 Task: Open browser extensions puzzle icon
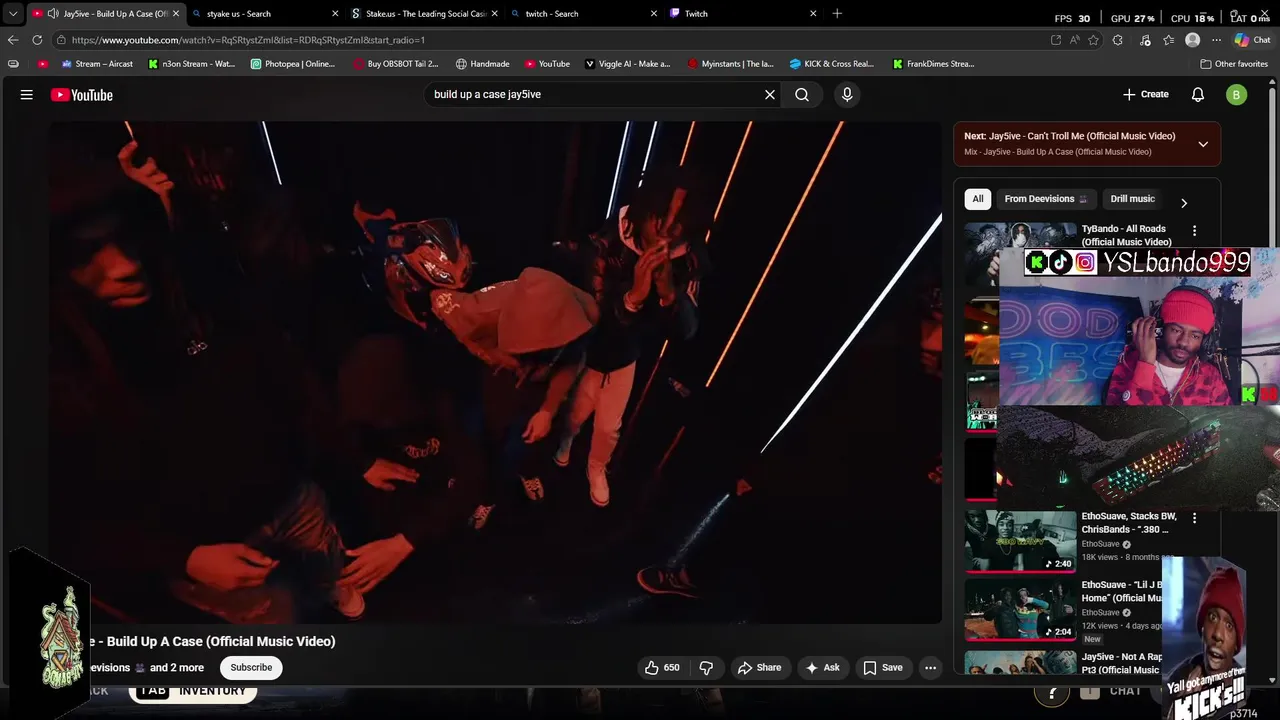(x=1117, y=40)
